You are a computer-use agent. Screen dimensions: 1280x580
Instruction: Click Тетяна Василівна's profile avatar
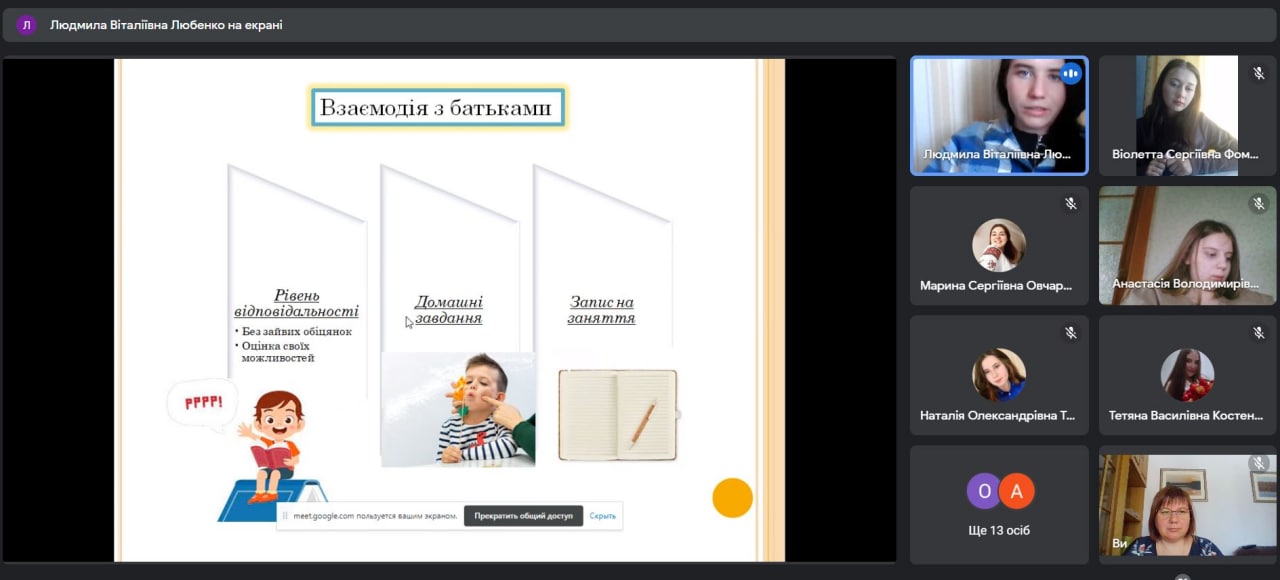click(x=1187, y=375)
